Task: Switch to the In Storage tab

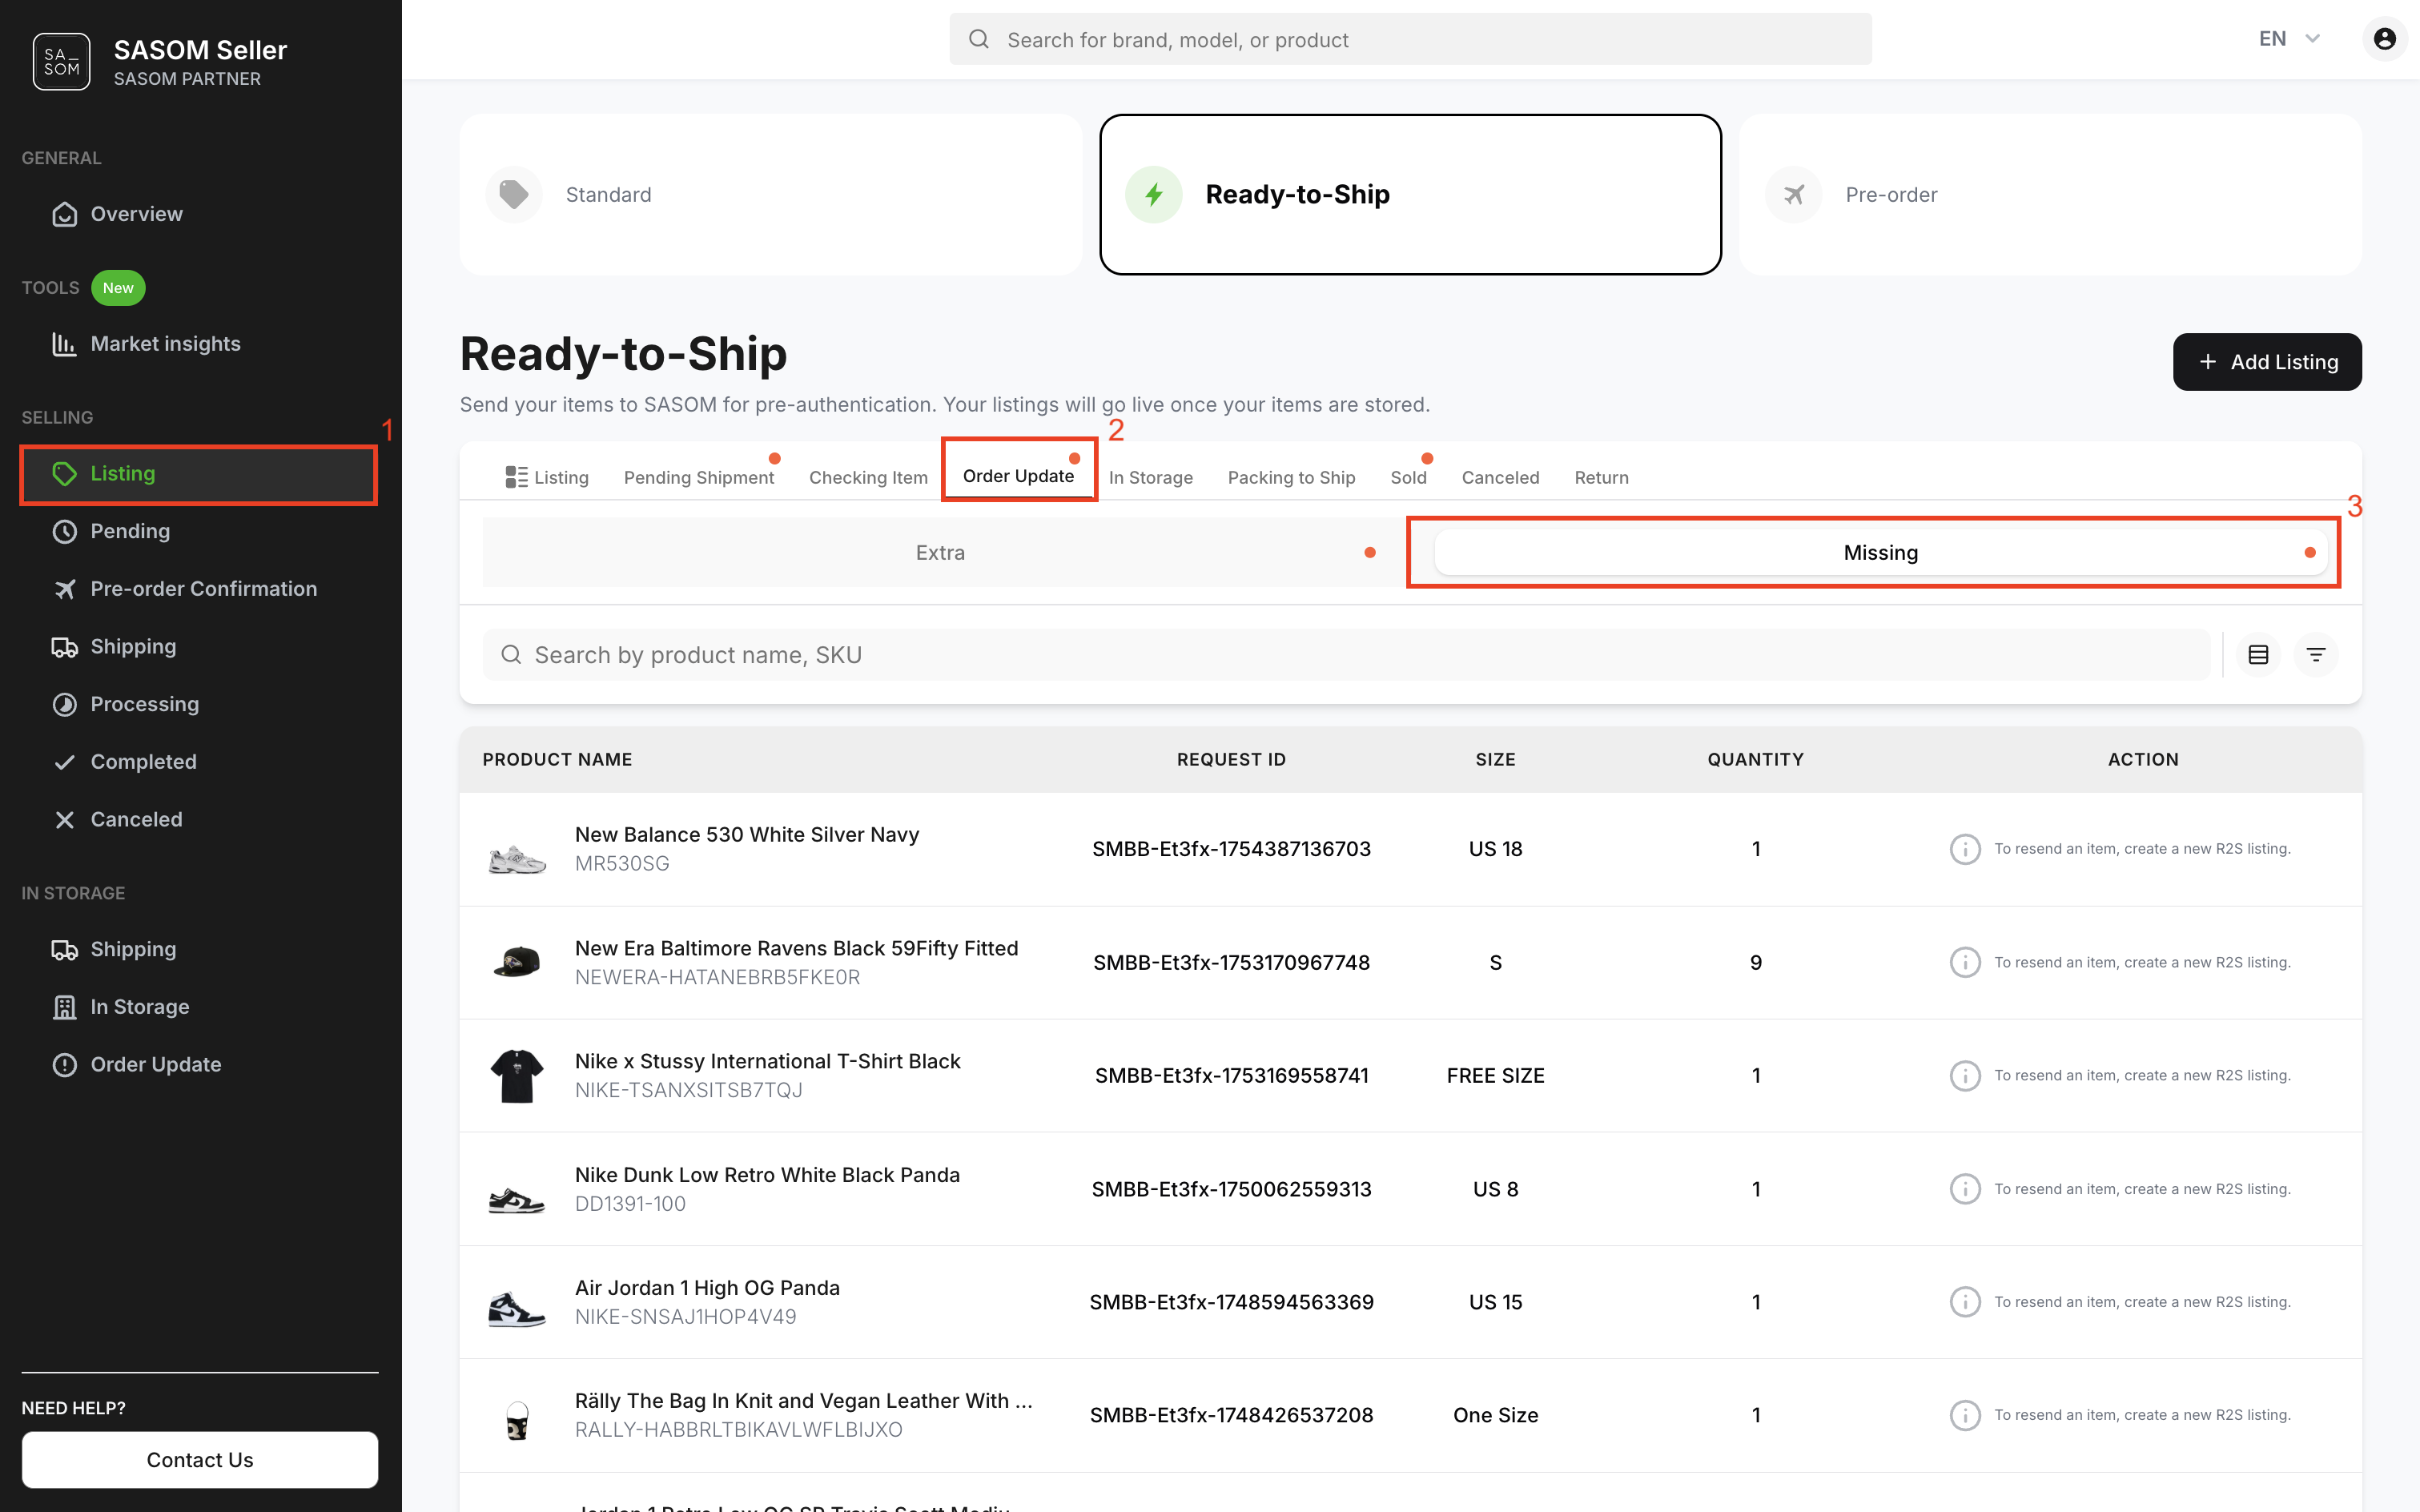Action: coord(1150,477)
